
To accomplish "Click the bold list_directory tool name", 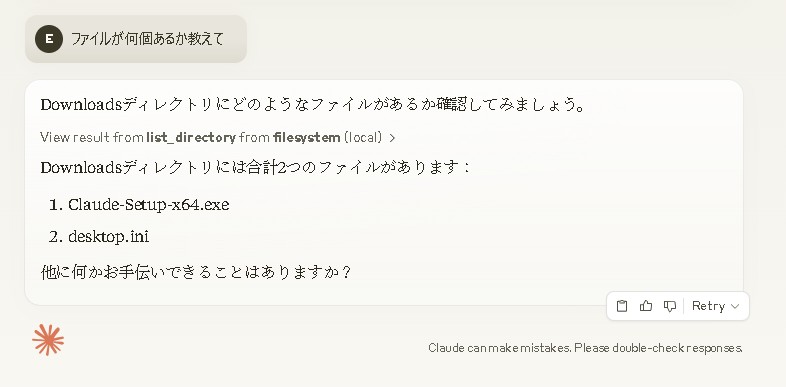I will [x=191, y=137].
